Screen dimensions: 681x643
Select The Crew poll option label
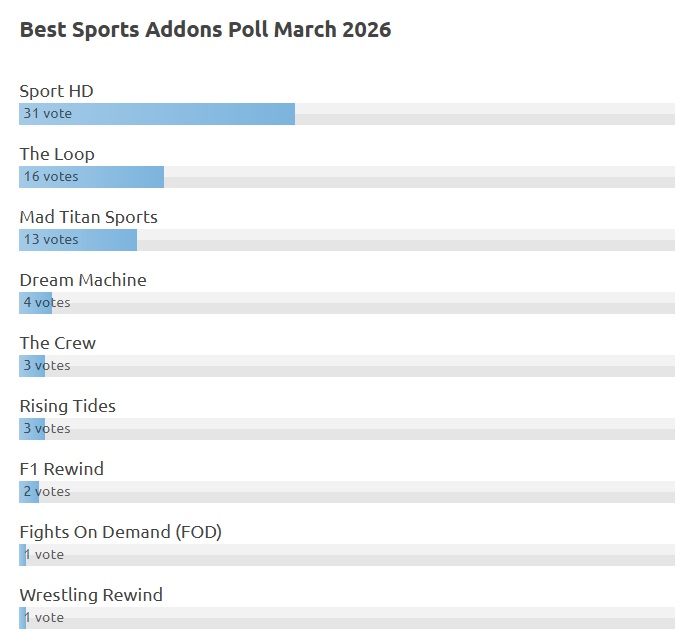coord(58,343)
